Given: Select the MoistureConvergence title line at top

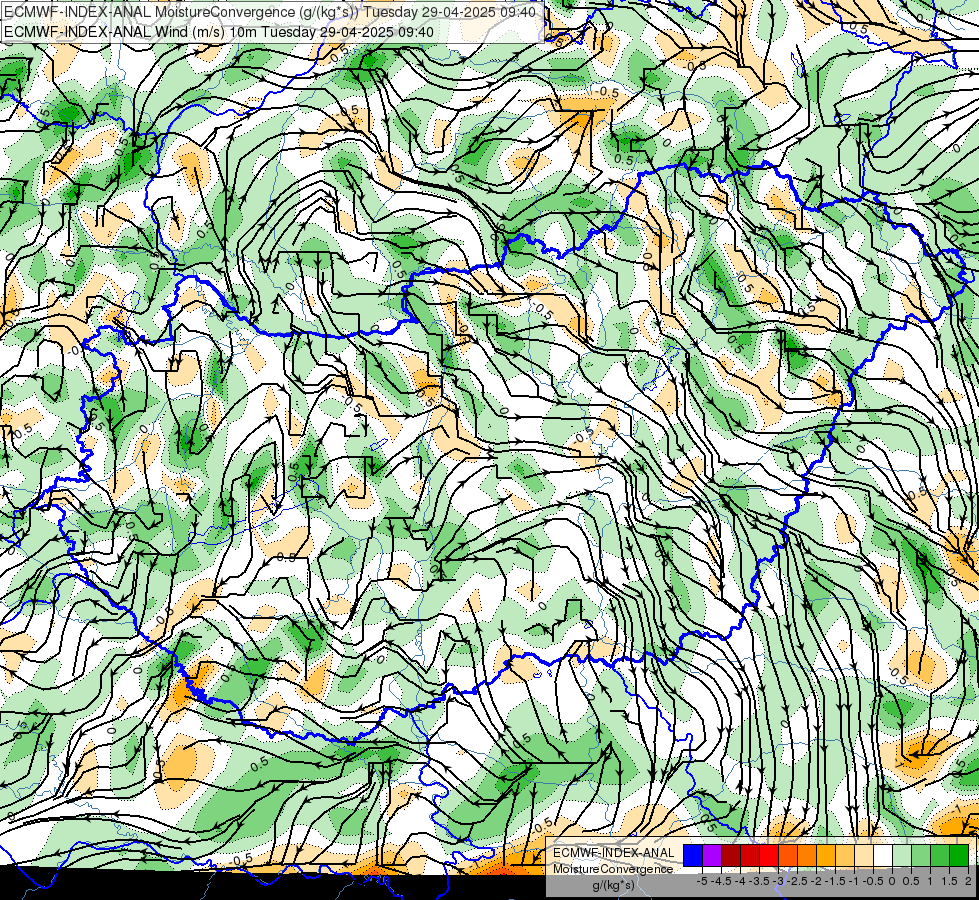Looking at the screenshot, I should [x=270, y=12].
